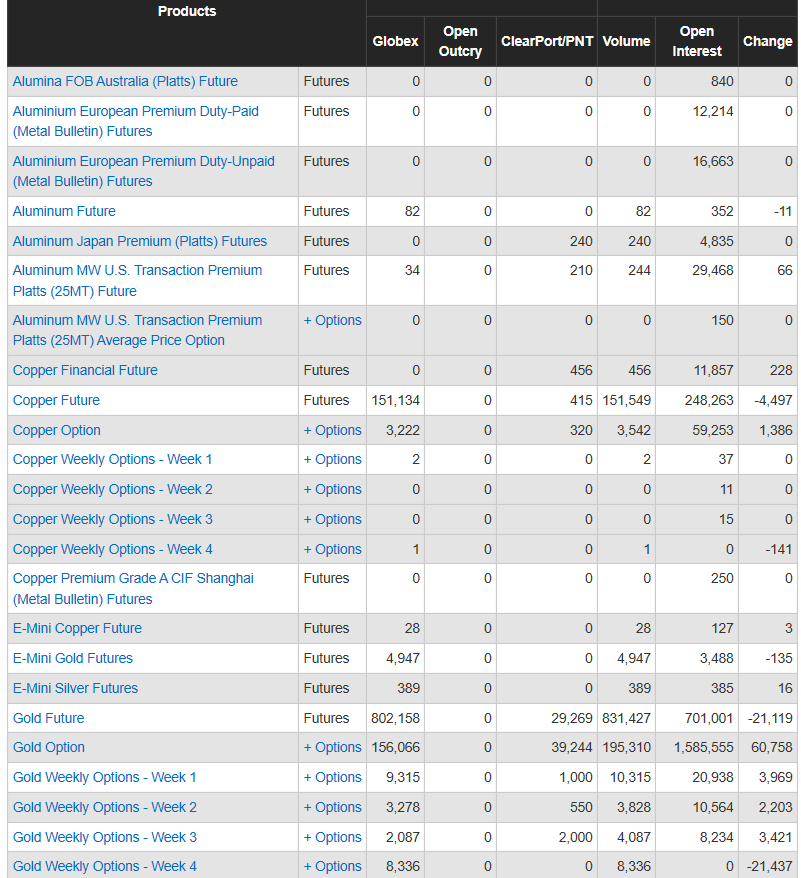Select Copper Future Globex value 151,134
Screen dimensions: 801x878
click(395, 400)
